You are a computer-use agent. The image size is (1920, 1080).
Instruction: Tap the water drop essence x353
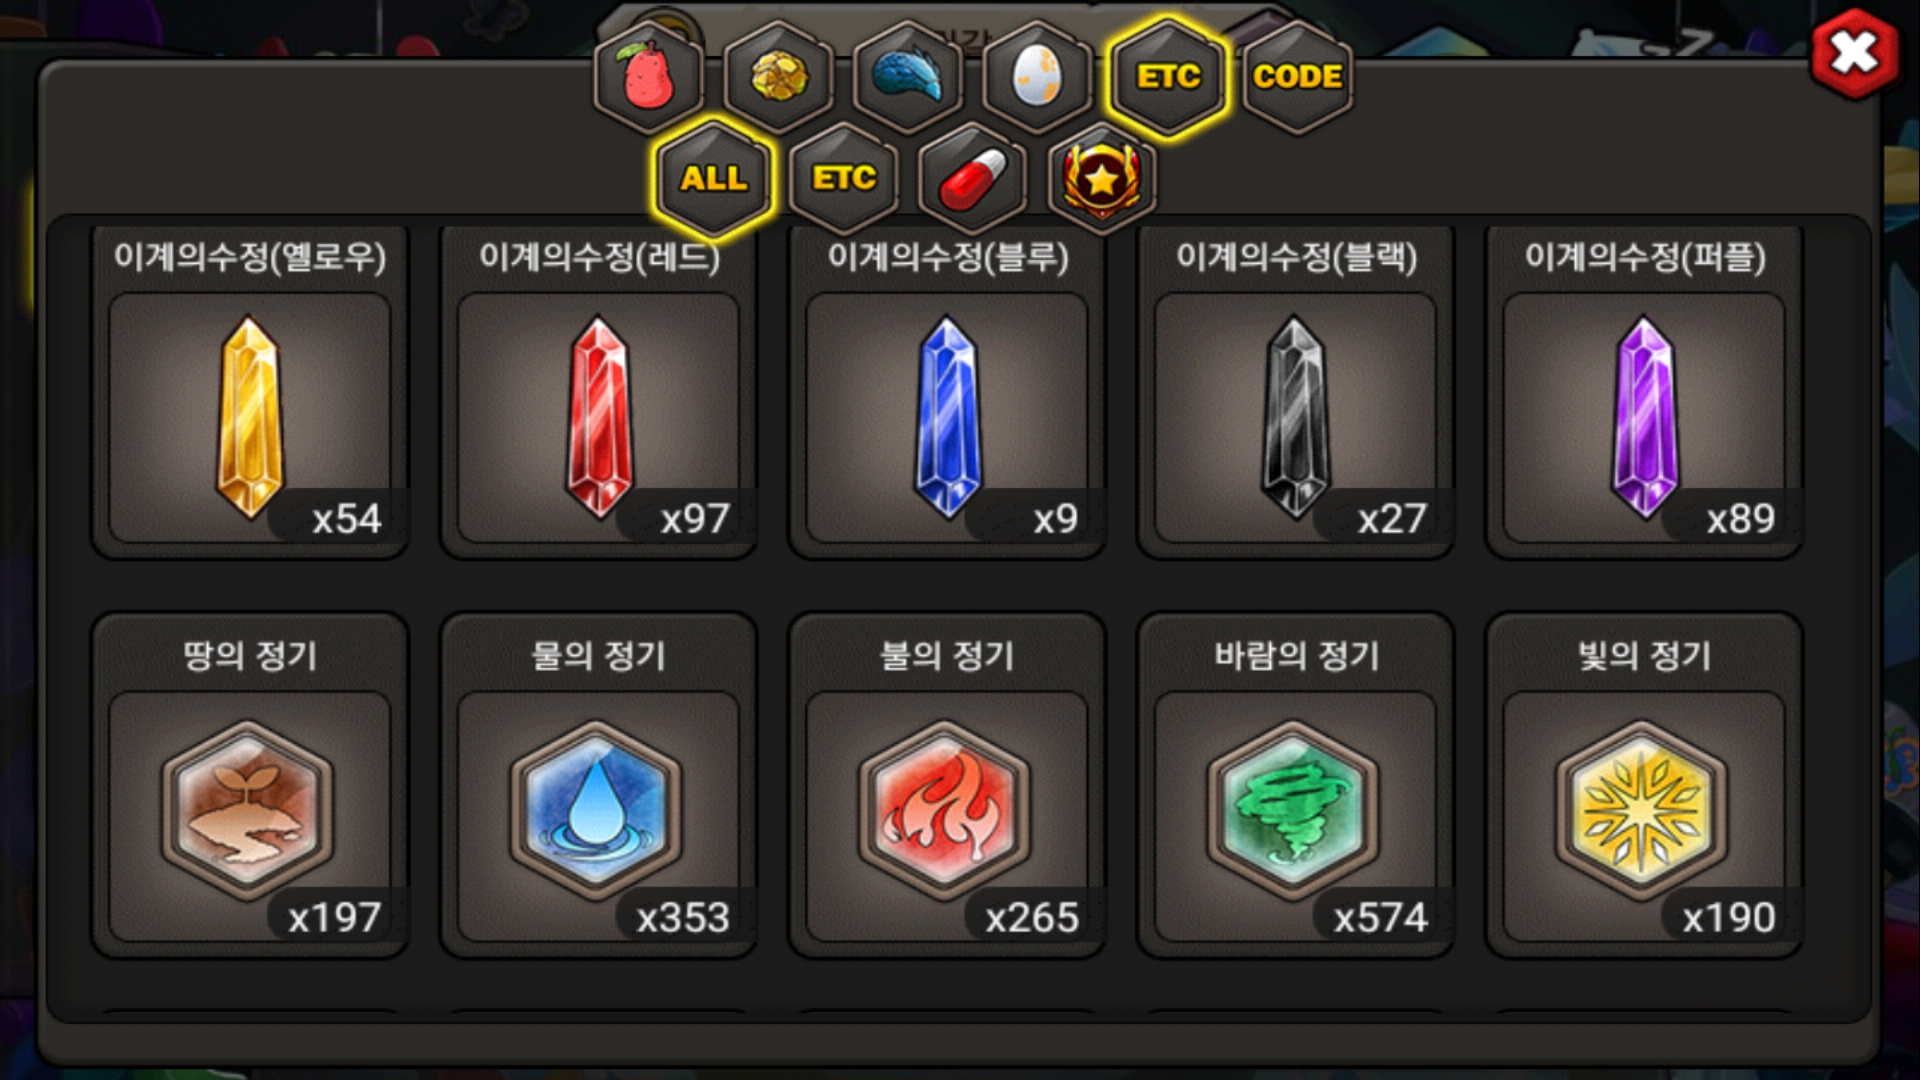(x=598, y=786)
